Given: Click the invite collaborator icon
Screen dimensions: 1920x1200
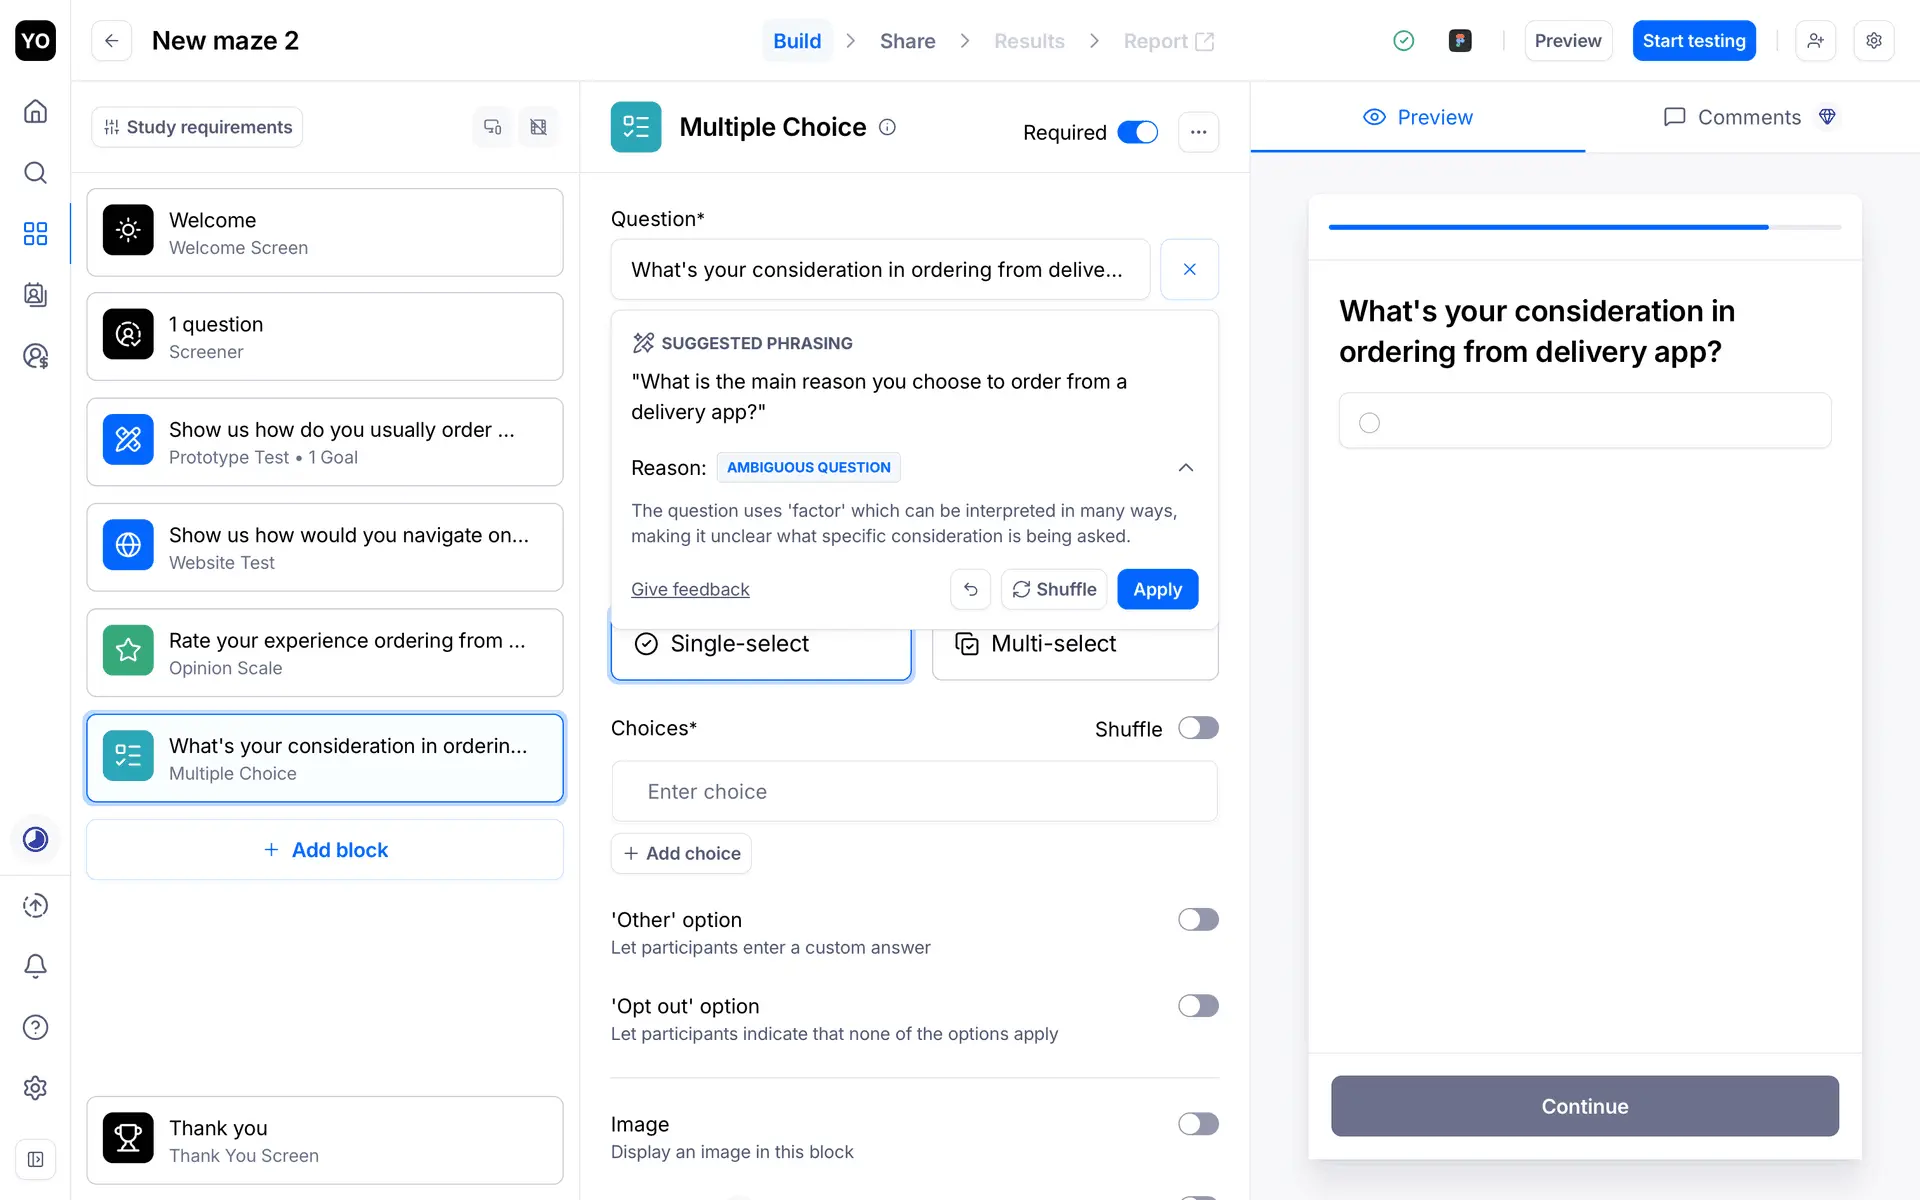Looking at the screenshot, I should [x=1815, y=41].
